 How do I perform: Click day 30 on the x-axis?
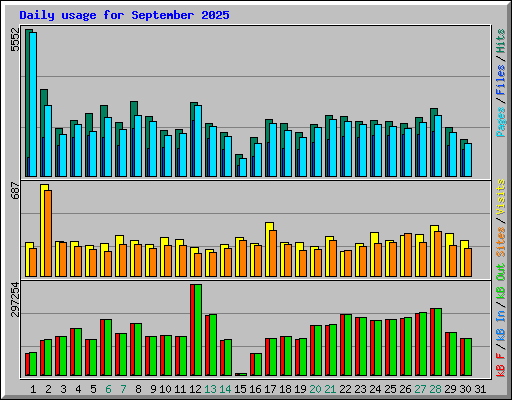point(465,389)
